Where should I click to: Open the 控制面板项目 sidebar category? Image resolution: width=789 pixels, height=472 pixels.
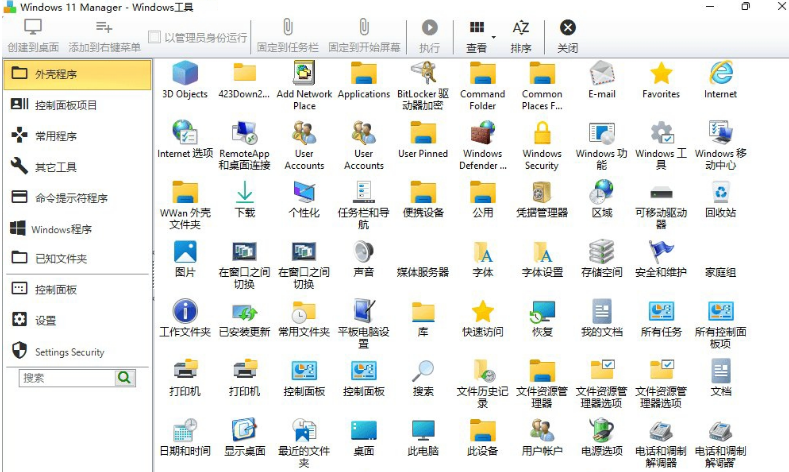tap(77, 105)
